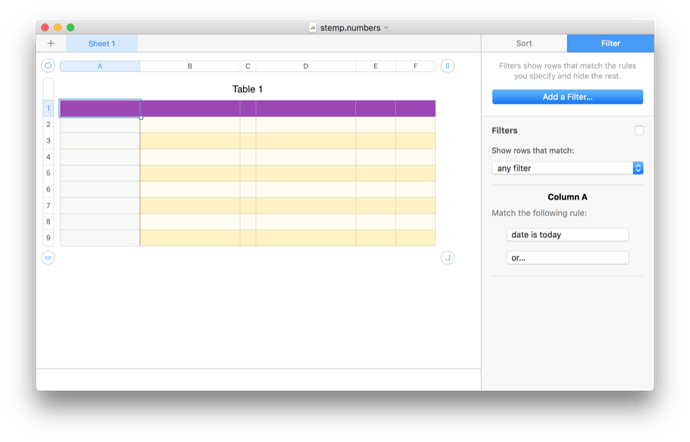Click the add row handle below row 9
Viewport: 690px width, 442px height.
(x=47, y=258)
